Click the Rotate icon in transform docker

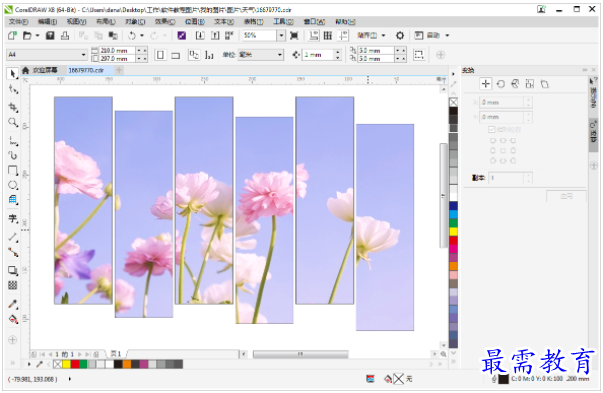coord(500,84)
